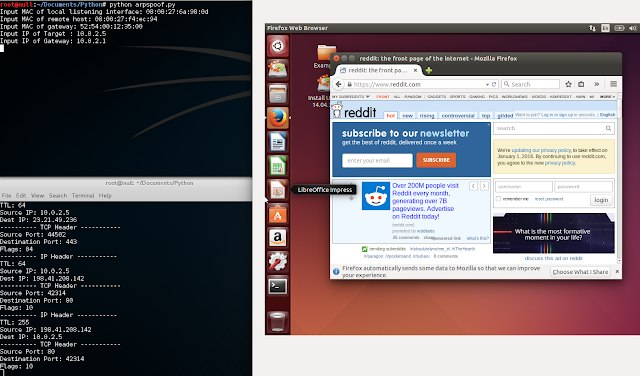
Task: Switch to reddit's 'top' tab
Action: 485,116
